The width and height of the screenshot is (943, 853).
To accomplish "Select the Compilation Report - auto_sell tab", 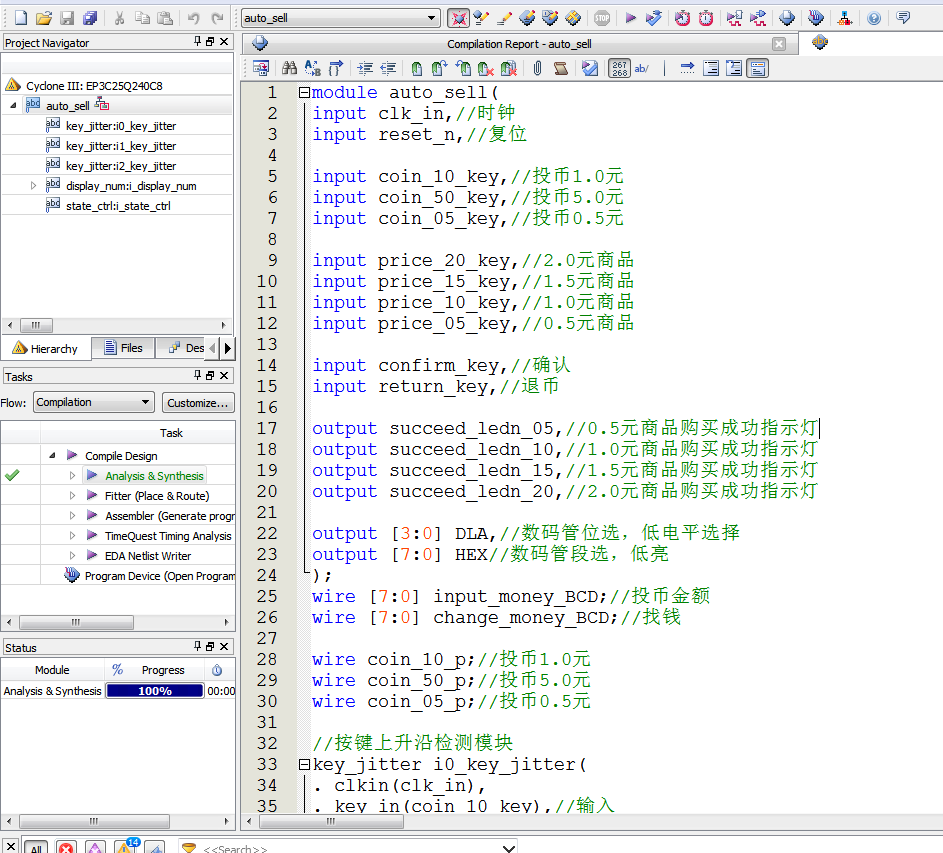I will (x=519, y=44).
